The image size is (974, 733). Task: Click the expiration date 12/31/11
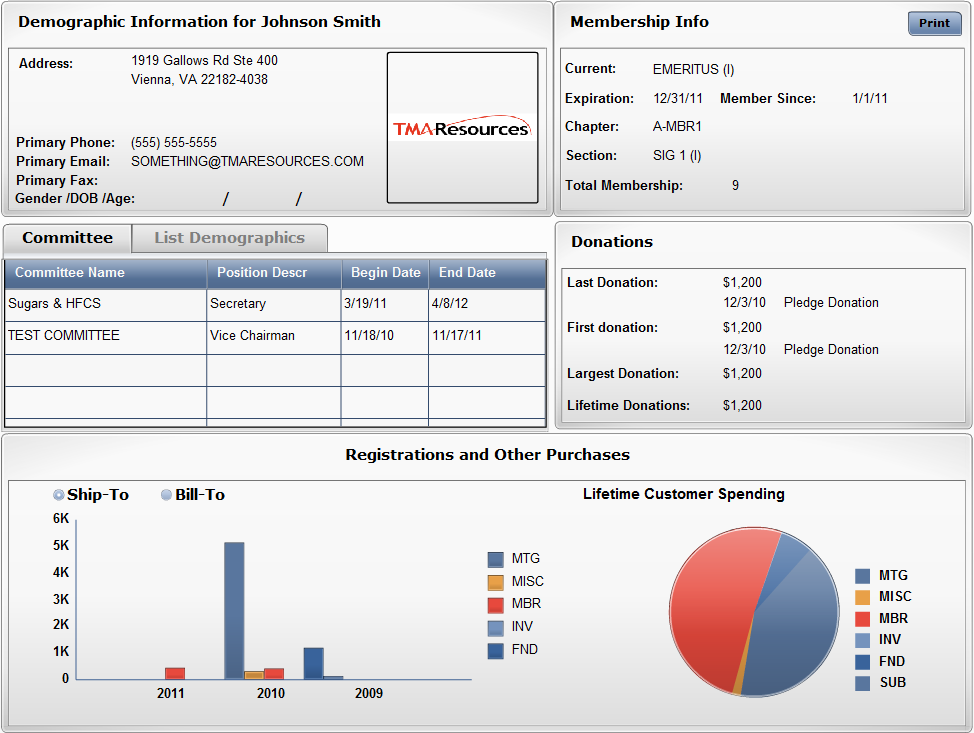tap(678, 99)
